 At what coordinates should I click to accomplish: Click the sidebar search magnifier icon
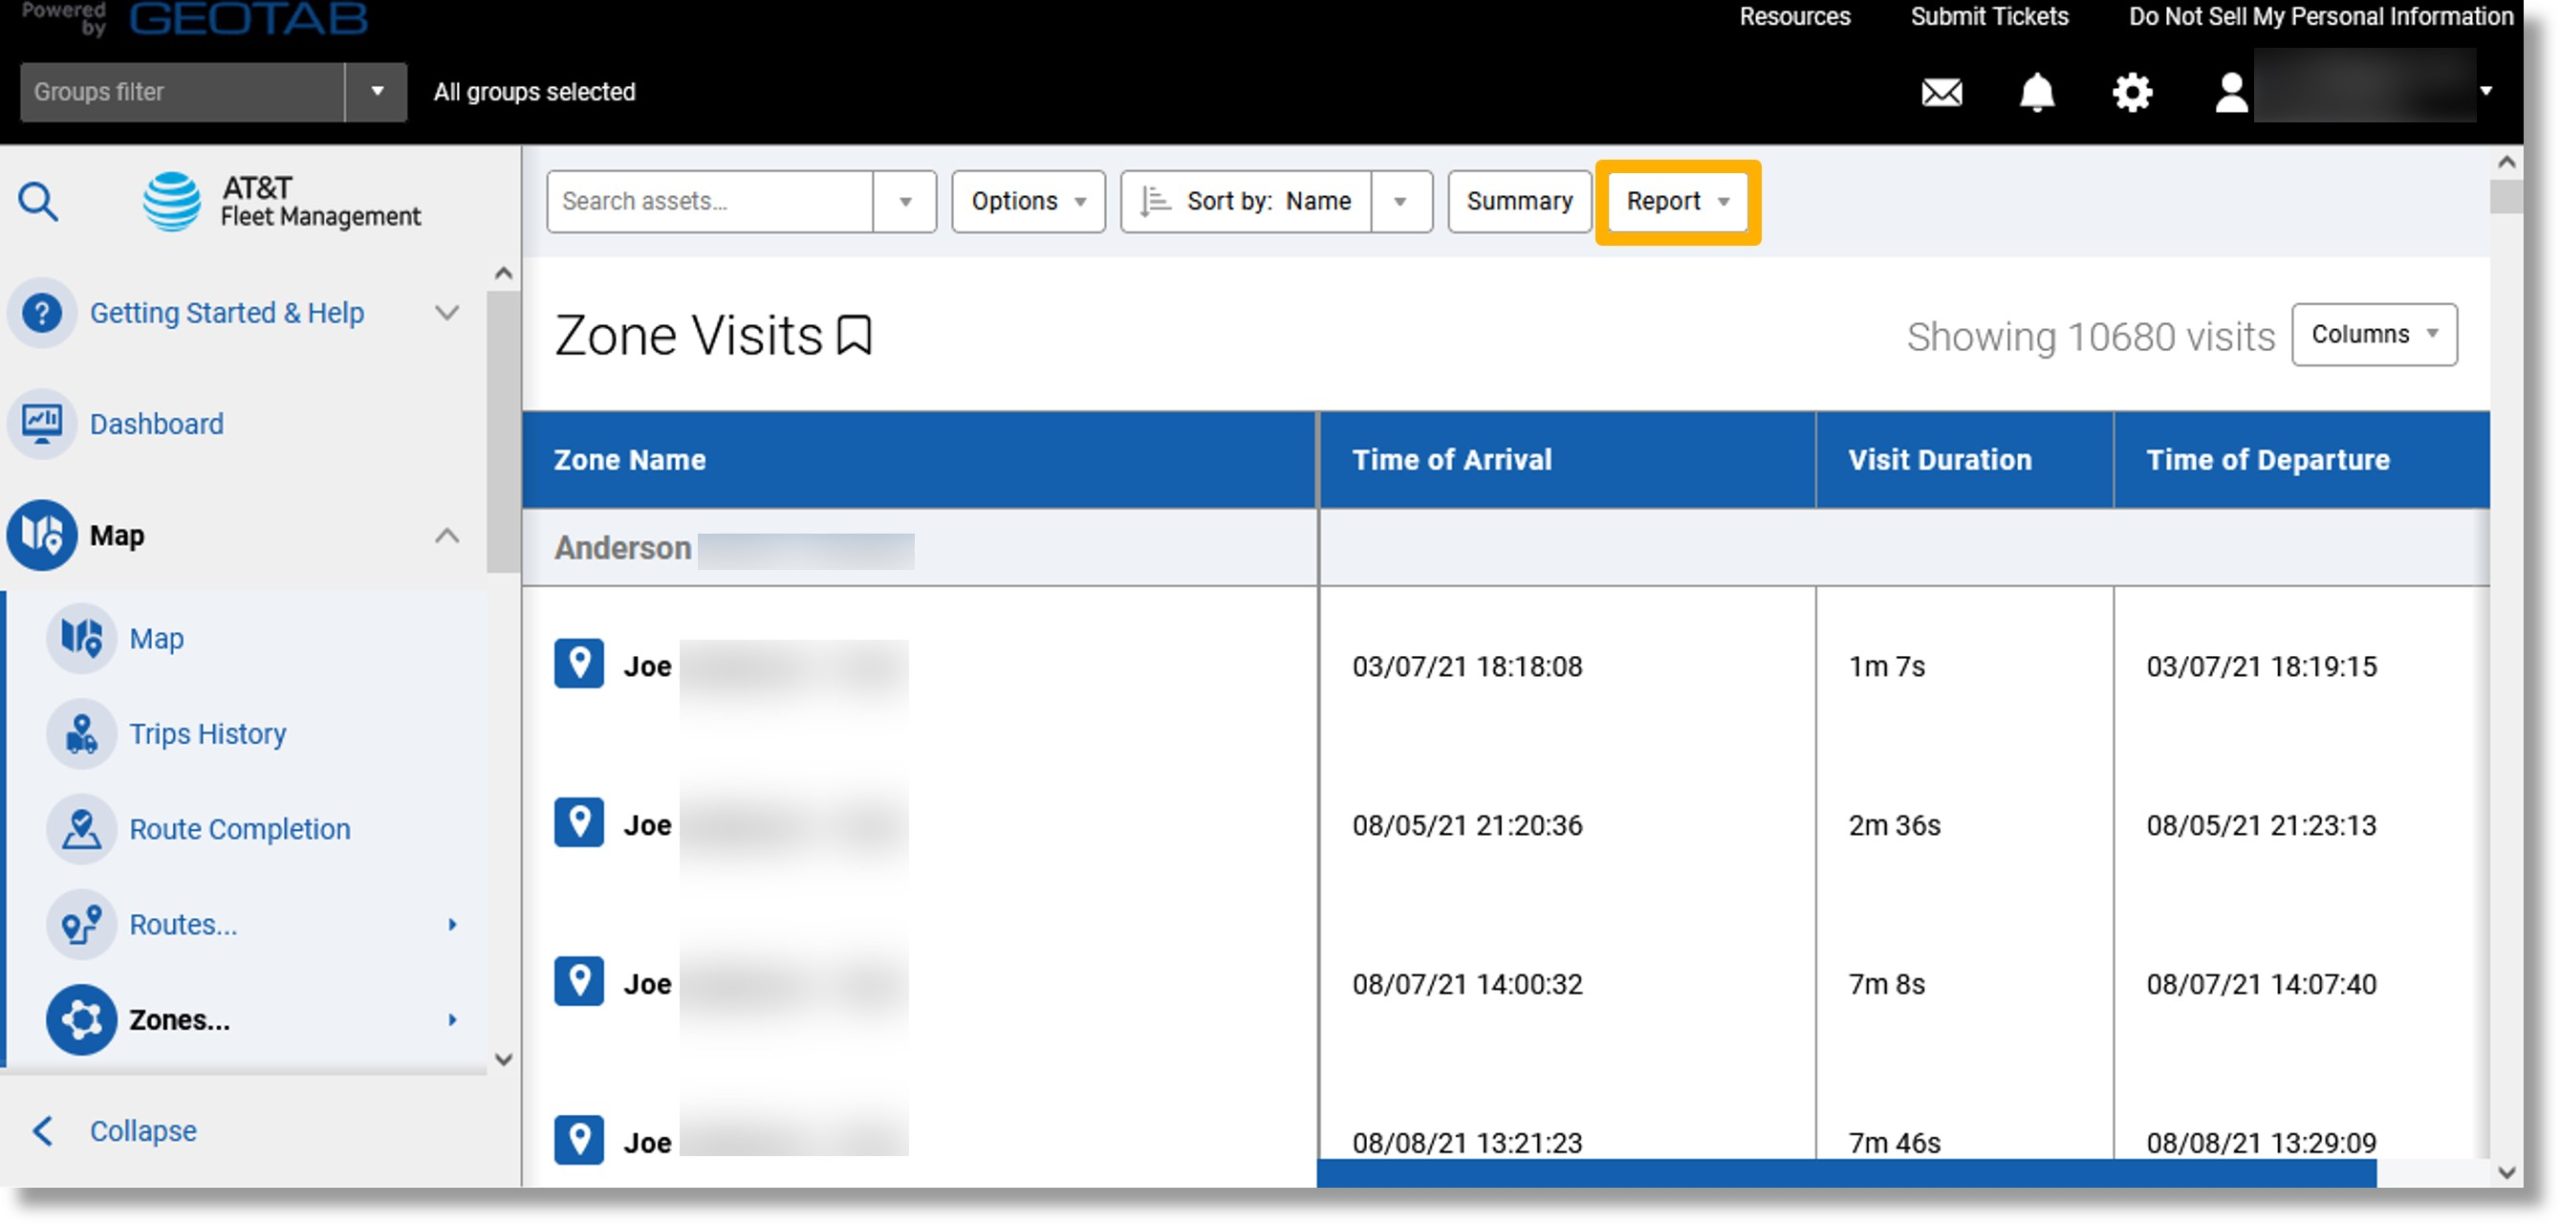pyautogui.click(x=38, y=201)
